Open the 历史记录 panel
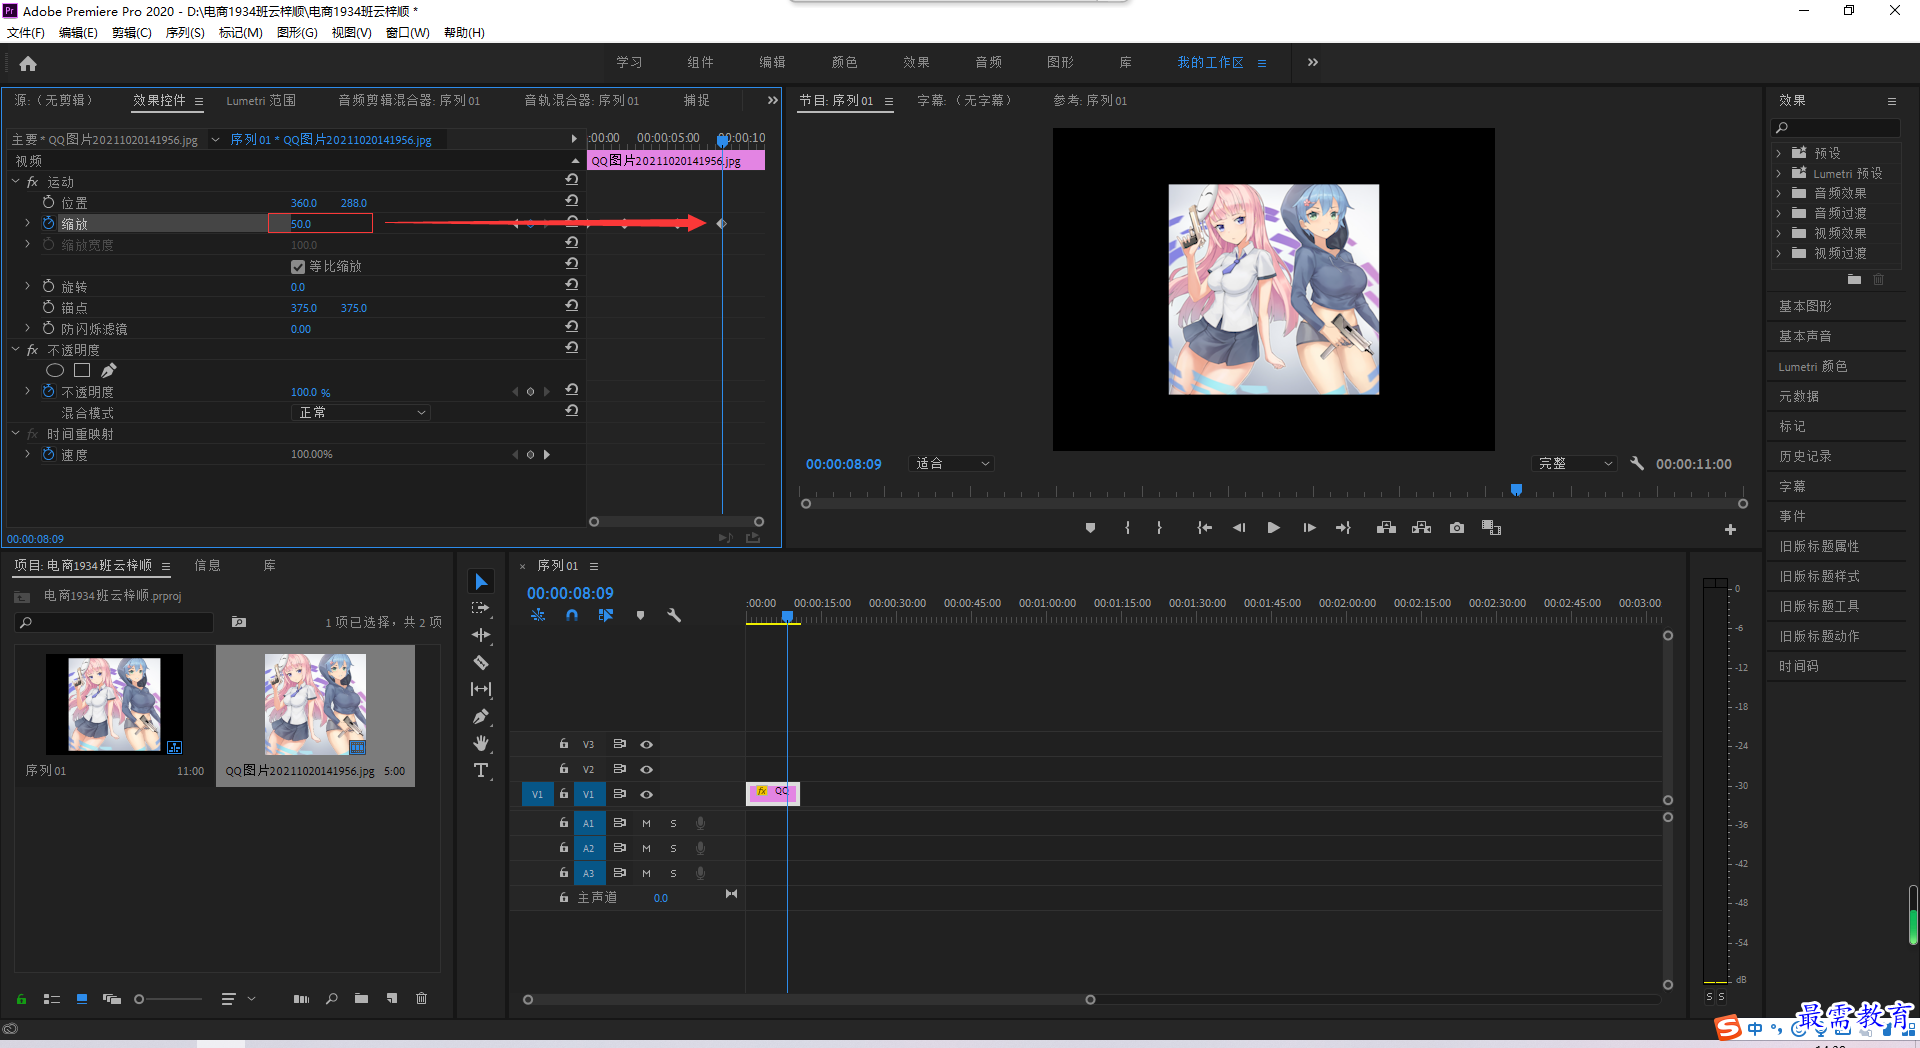The image size is (1920, 1048). click(x=1805, y=456)
